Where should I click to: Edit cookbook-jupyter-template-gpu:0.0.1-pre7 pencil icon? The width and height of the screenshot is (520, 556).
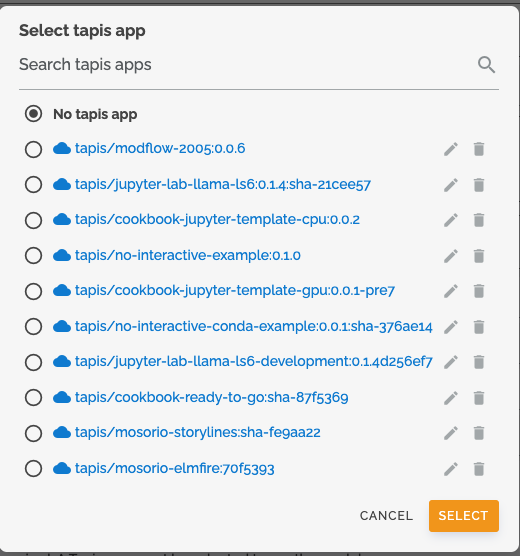tap(451, 291)
